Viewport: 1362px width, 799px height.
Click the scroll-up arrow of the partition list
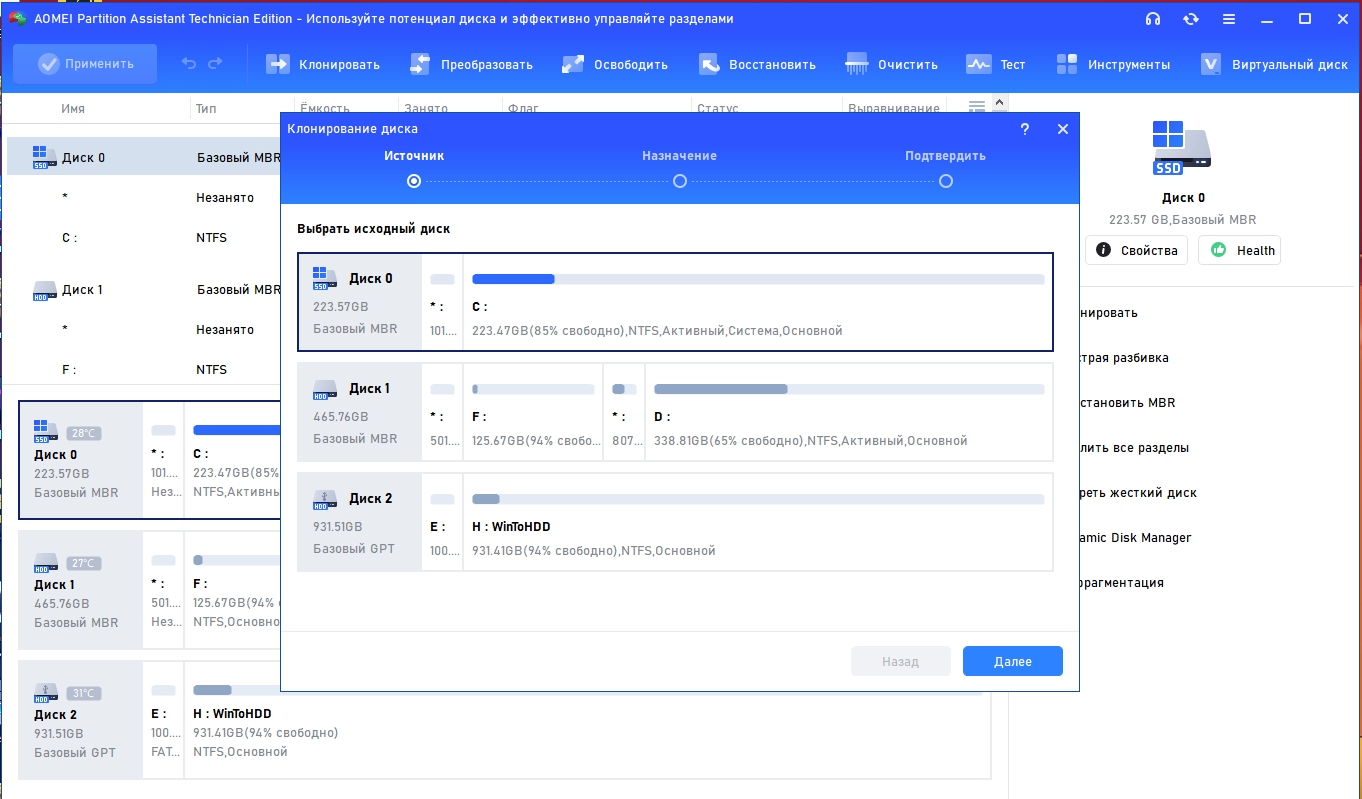tap(998, 103)
